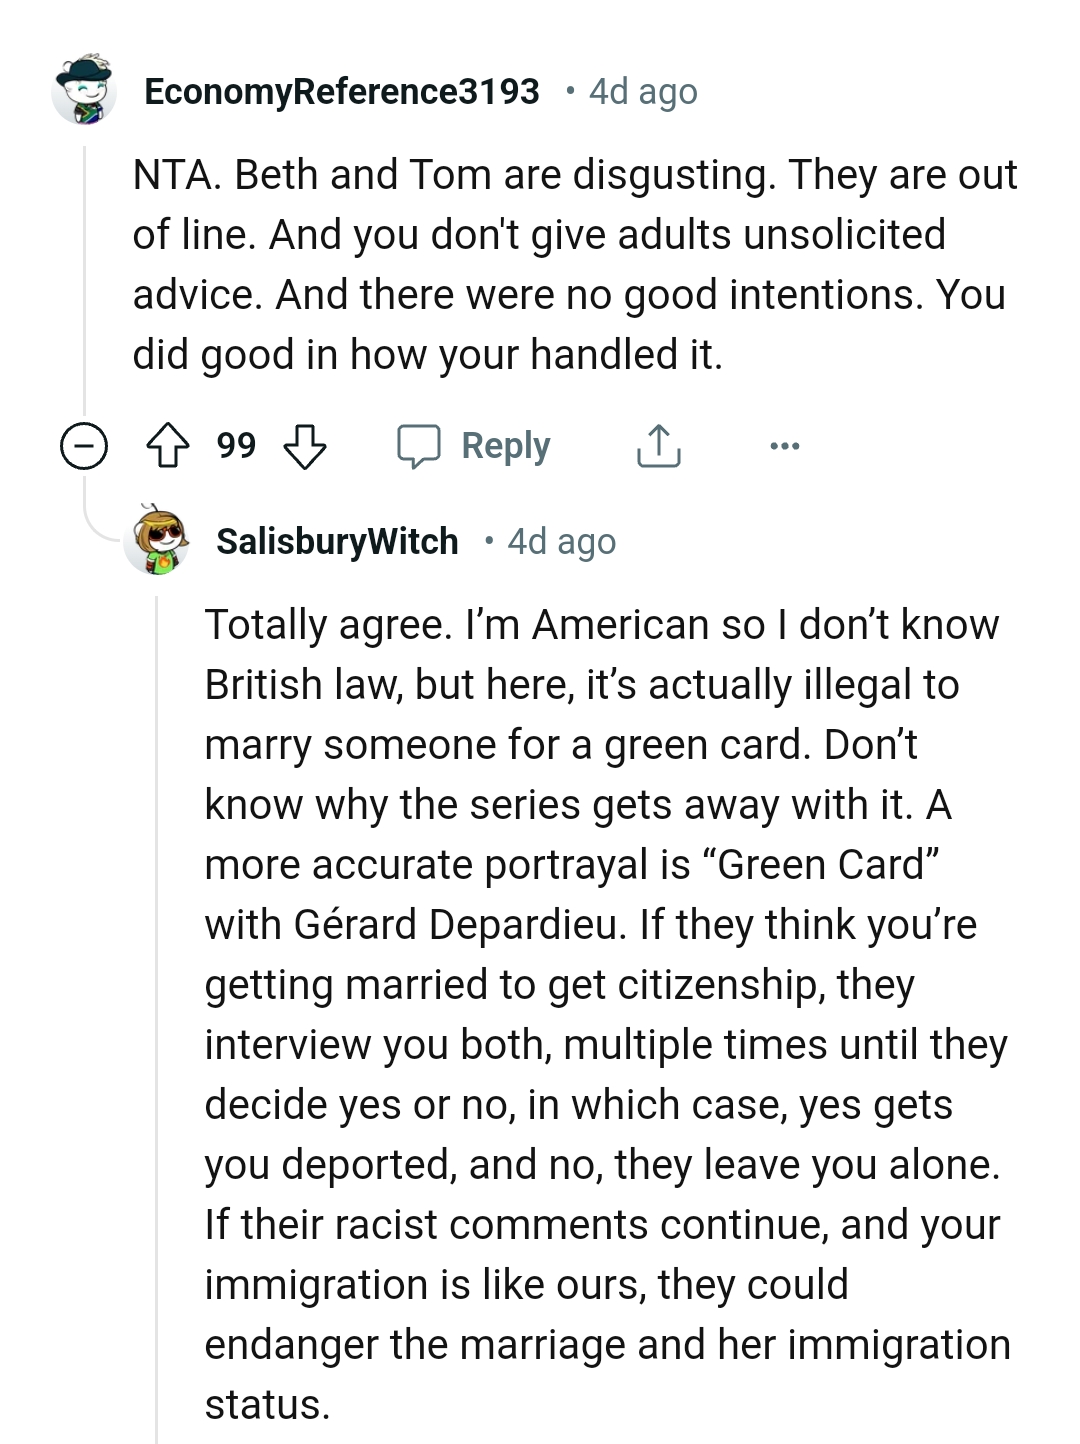Collapse SalisburyWitch's reply via its thread line

coord(157,1000)
